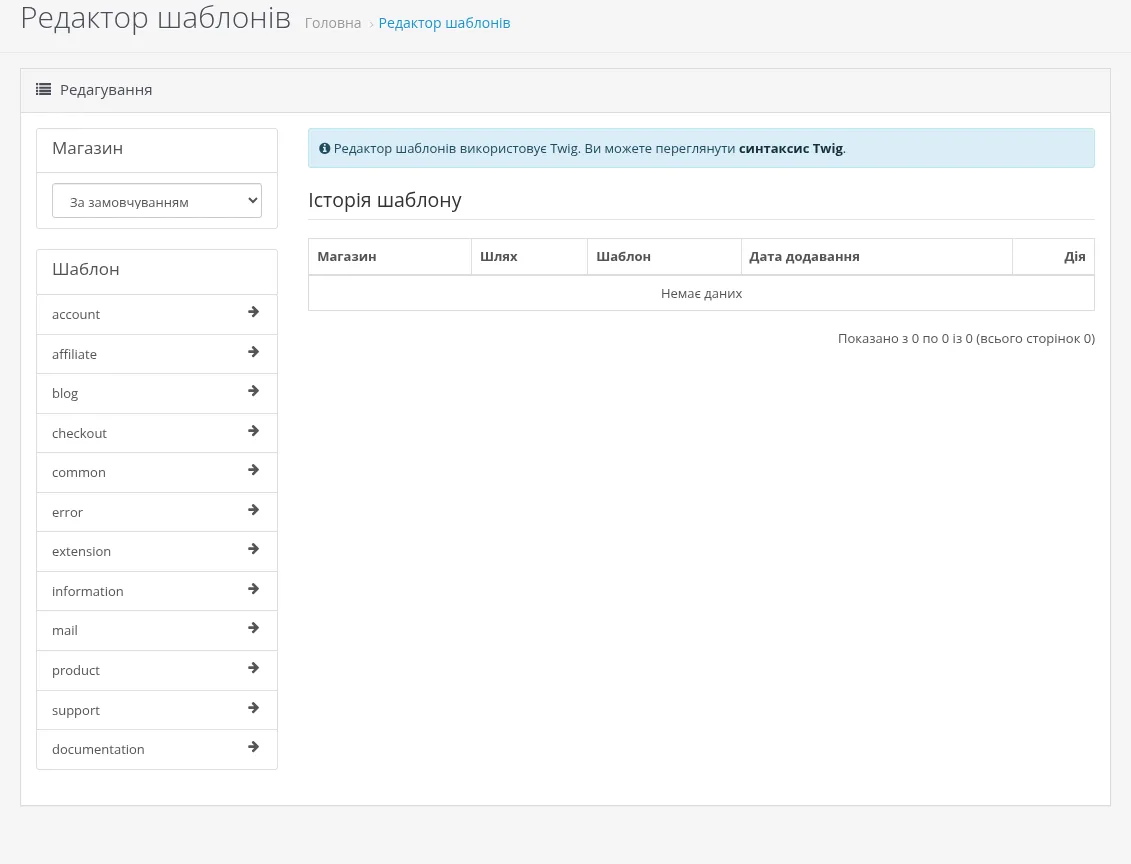Click the arrow icon beside product
The image size is (1131, 864).
(x=253, y=668)
